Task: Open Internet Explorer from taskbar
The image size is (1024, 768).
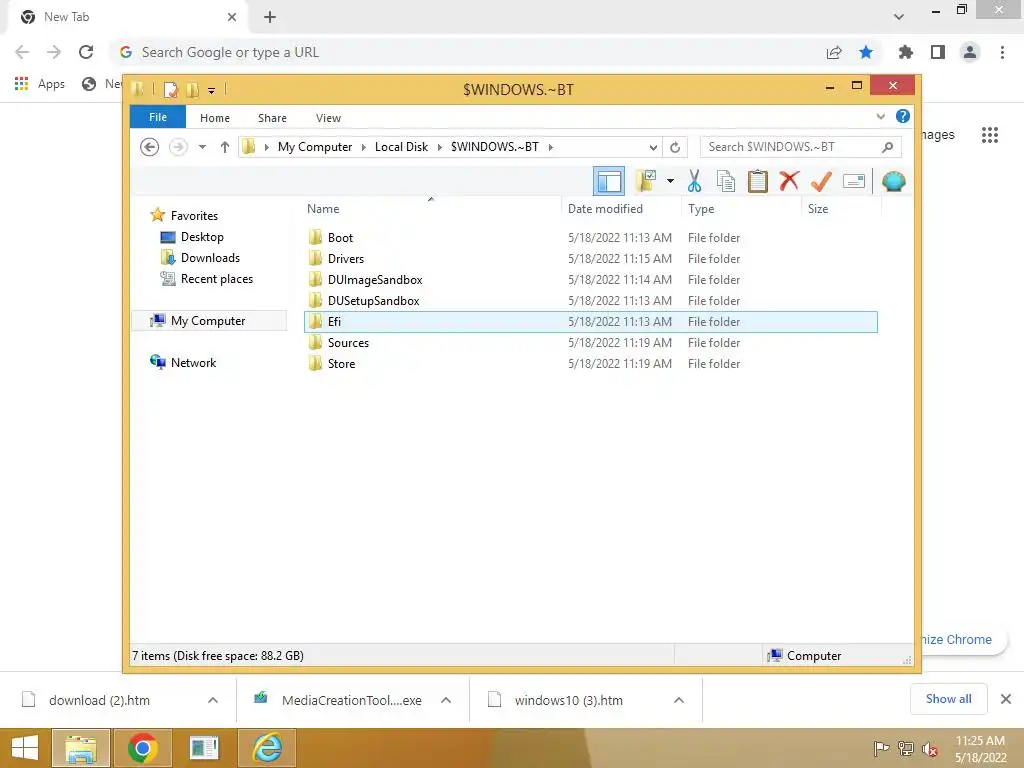Action: point(267,748)
